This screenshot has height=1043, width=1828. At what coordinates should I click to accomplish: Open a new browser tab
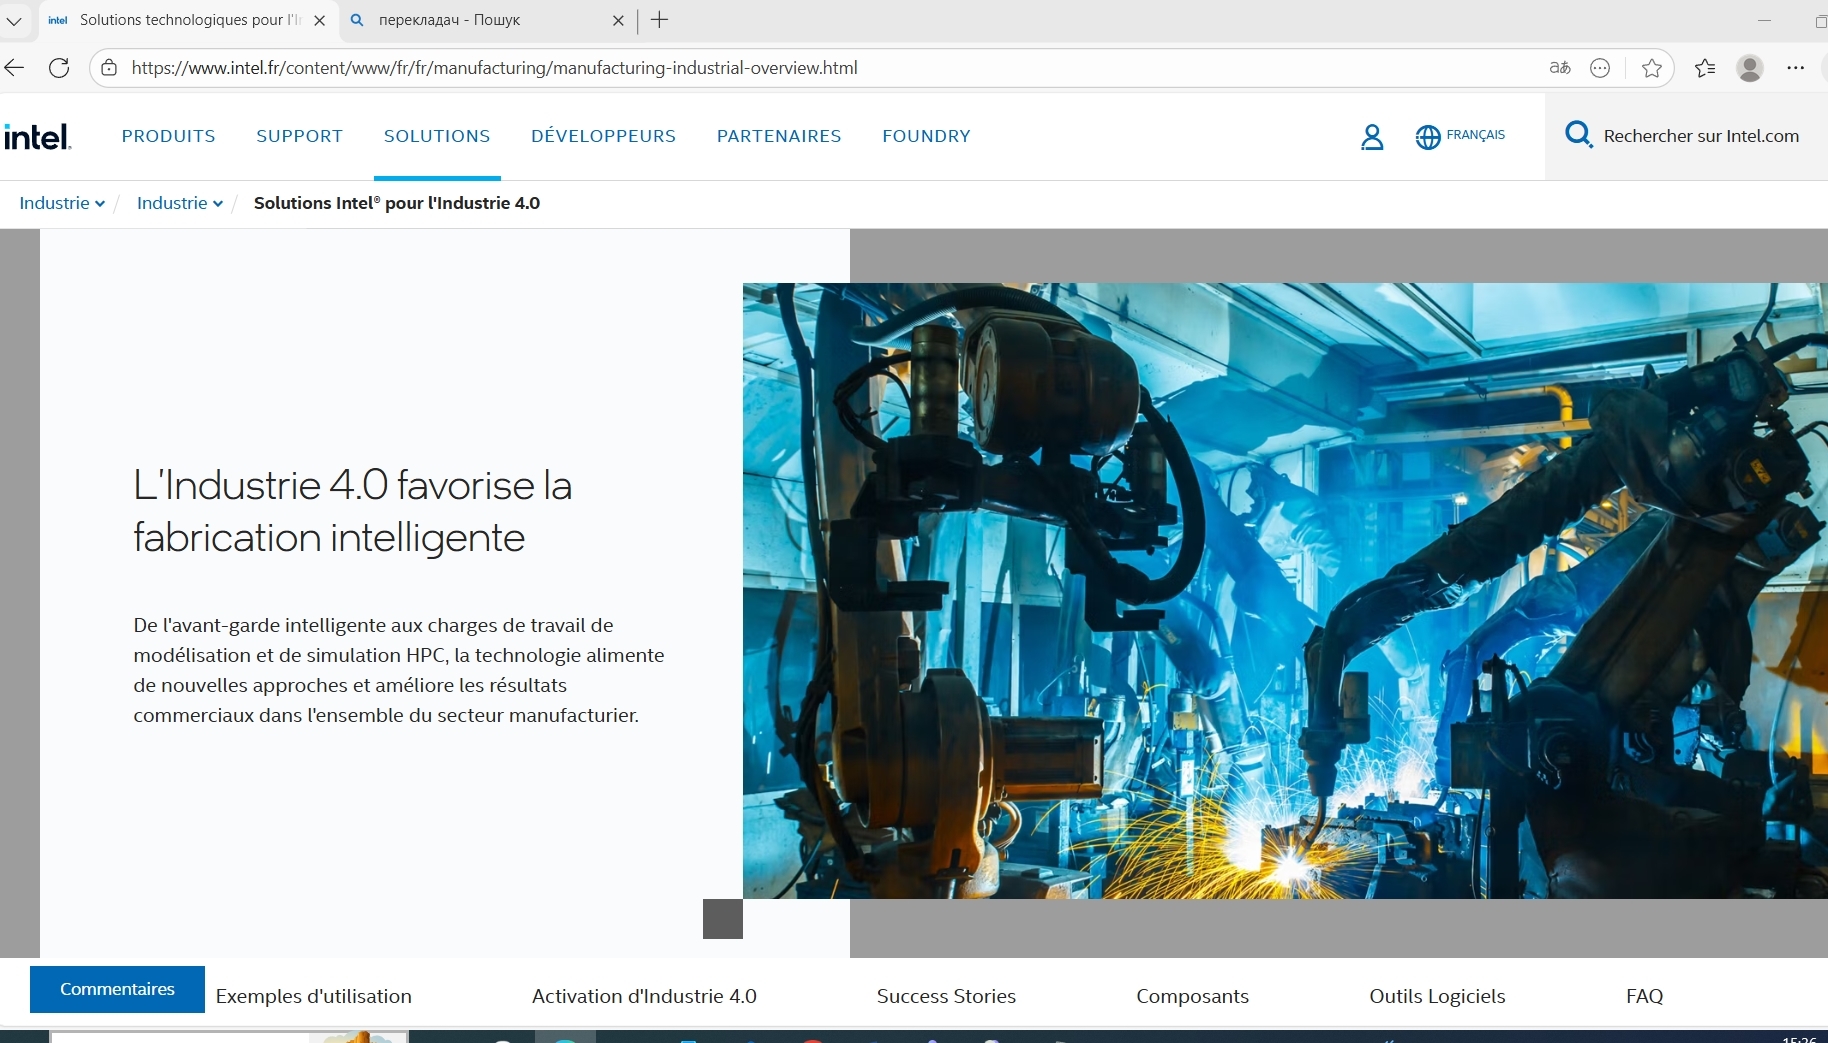point(659,20)
